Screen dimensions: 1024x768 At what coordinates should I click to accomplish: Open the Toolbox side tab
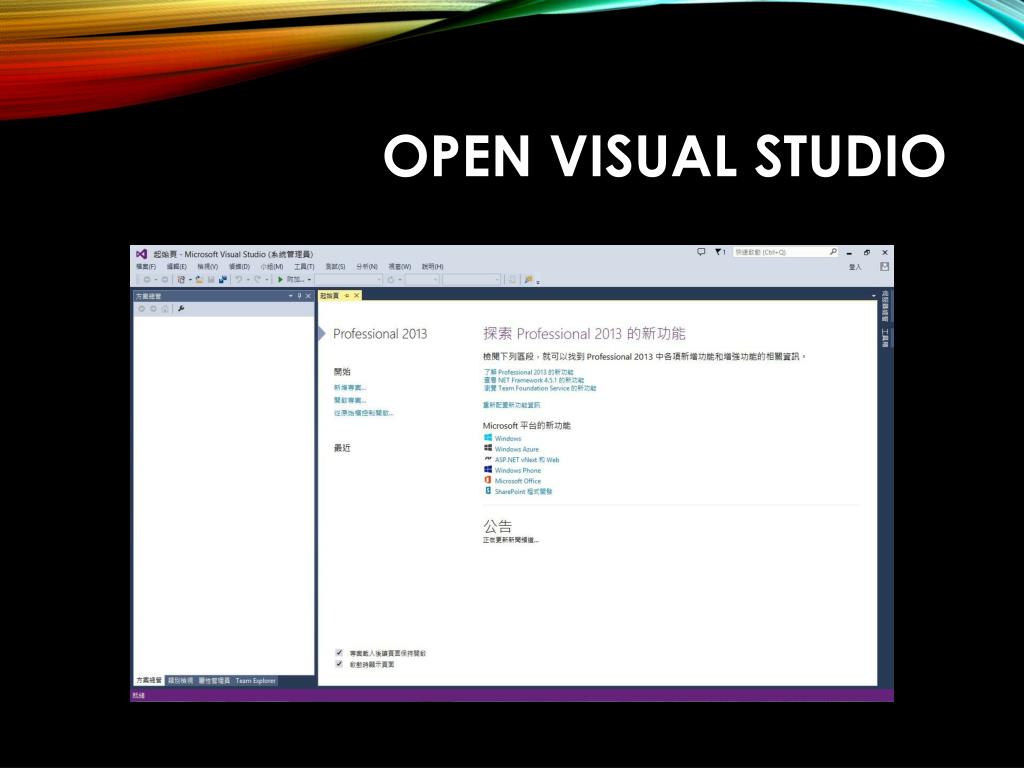point(885,338)
